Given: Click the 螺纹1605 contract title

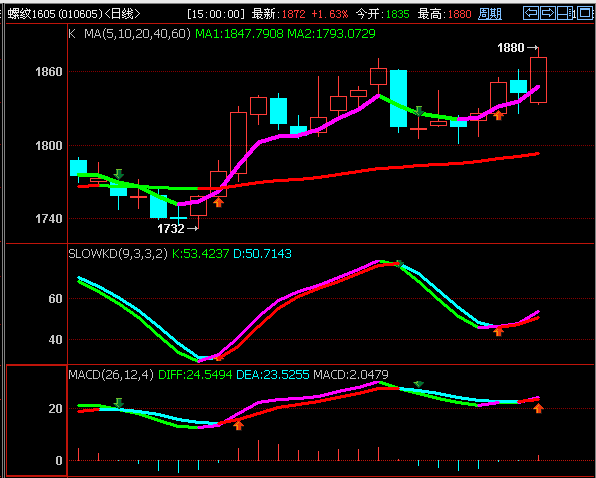Looking at the screenshot, I should click(32, 14).
